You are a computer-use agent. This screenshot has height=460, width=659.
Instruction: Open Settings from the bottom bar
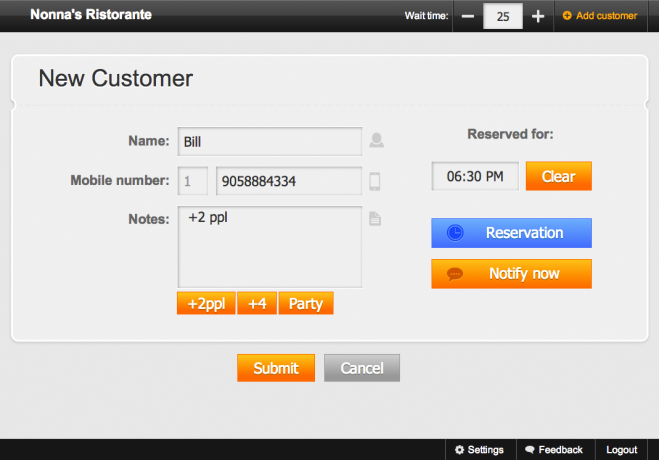tap(479, 450)
